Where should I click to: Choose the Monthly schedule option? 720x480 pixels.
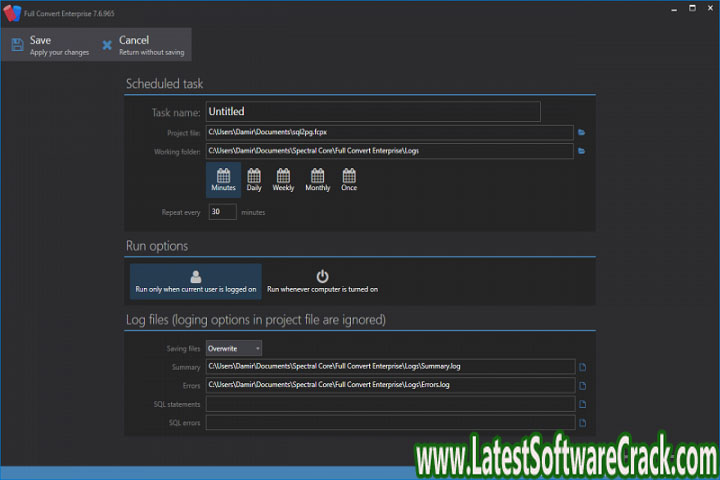tap(317, 180)
